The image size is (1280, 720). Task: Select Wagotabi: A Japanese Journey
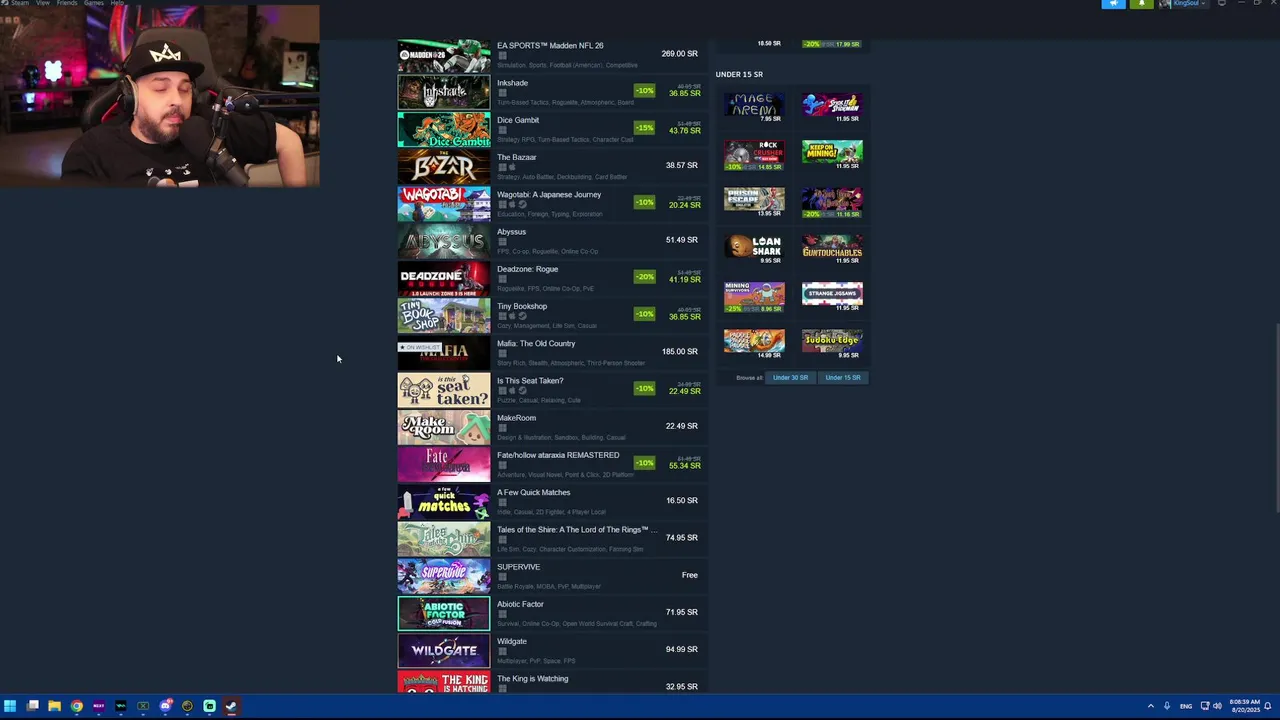[553, 203]
